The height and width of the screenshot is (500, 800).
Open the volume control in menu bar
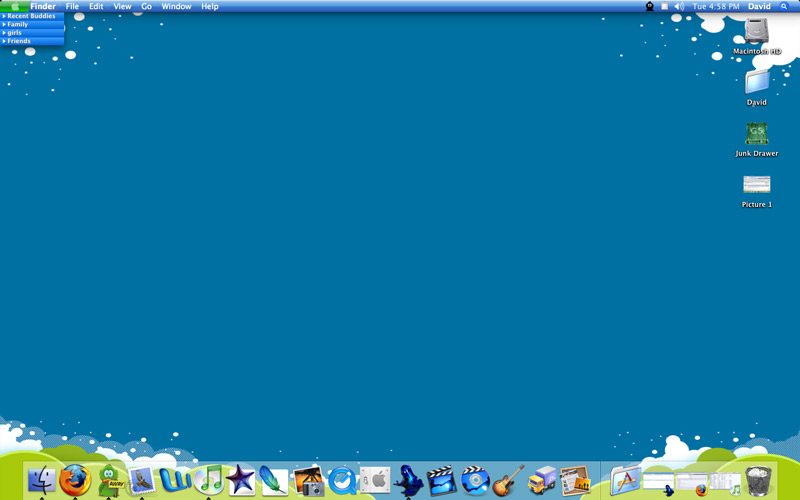tap(679, 6)
